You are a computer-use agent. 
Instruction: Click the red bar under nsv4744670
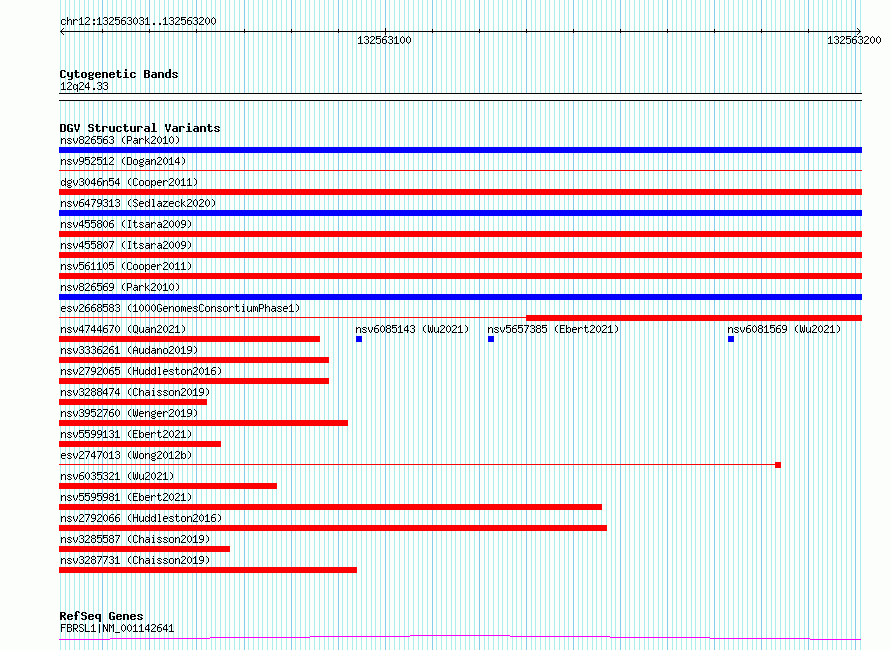(190, 339)
